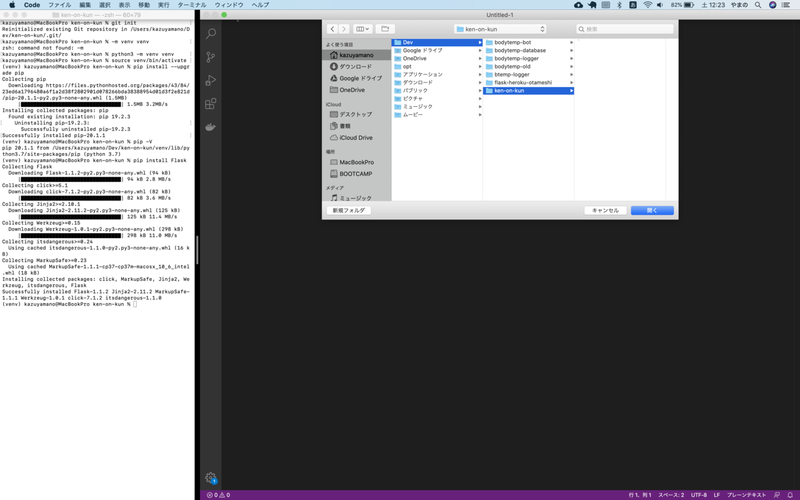
Task: Click スペース: 2 indentation in status bar
Action: pyautogui.click(x=671, y=495)
